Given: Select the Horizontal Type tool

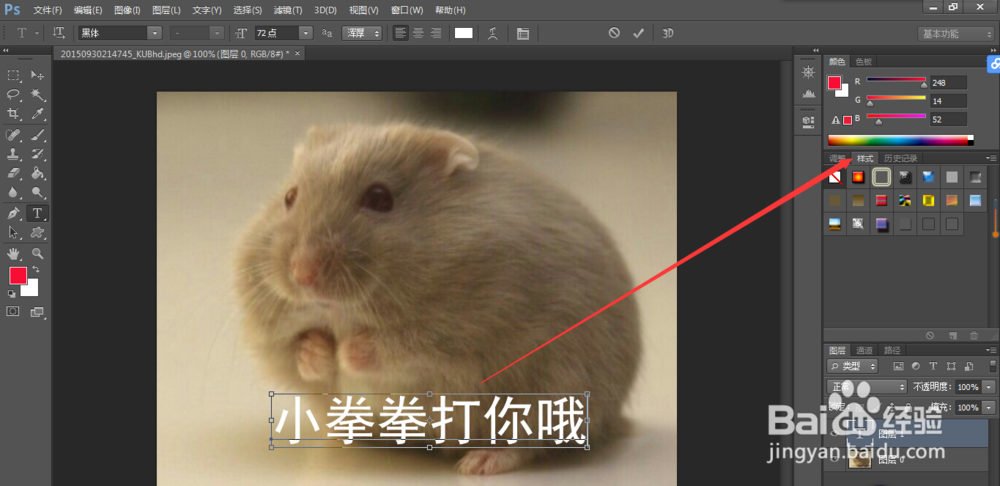Looking at the screenshot, I should coord(38,213).
